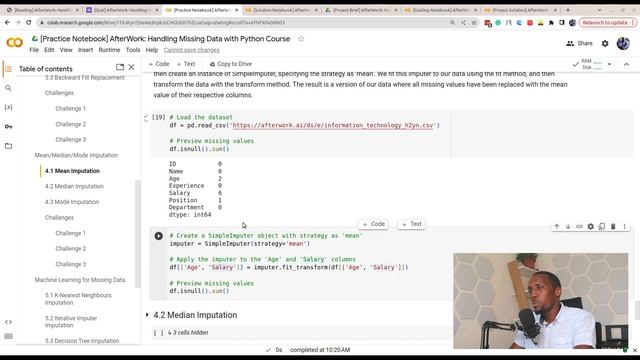The width and height of the screenshot is (640, 360).
Task: Reload the browser page
Action: point(29,22)
